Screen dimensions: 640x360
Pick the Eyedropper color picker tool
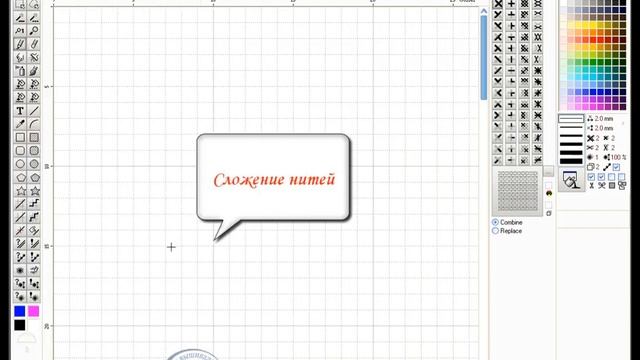click(20, 124)
